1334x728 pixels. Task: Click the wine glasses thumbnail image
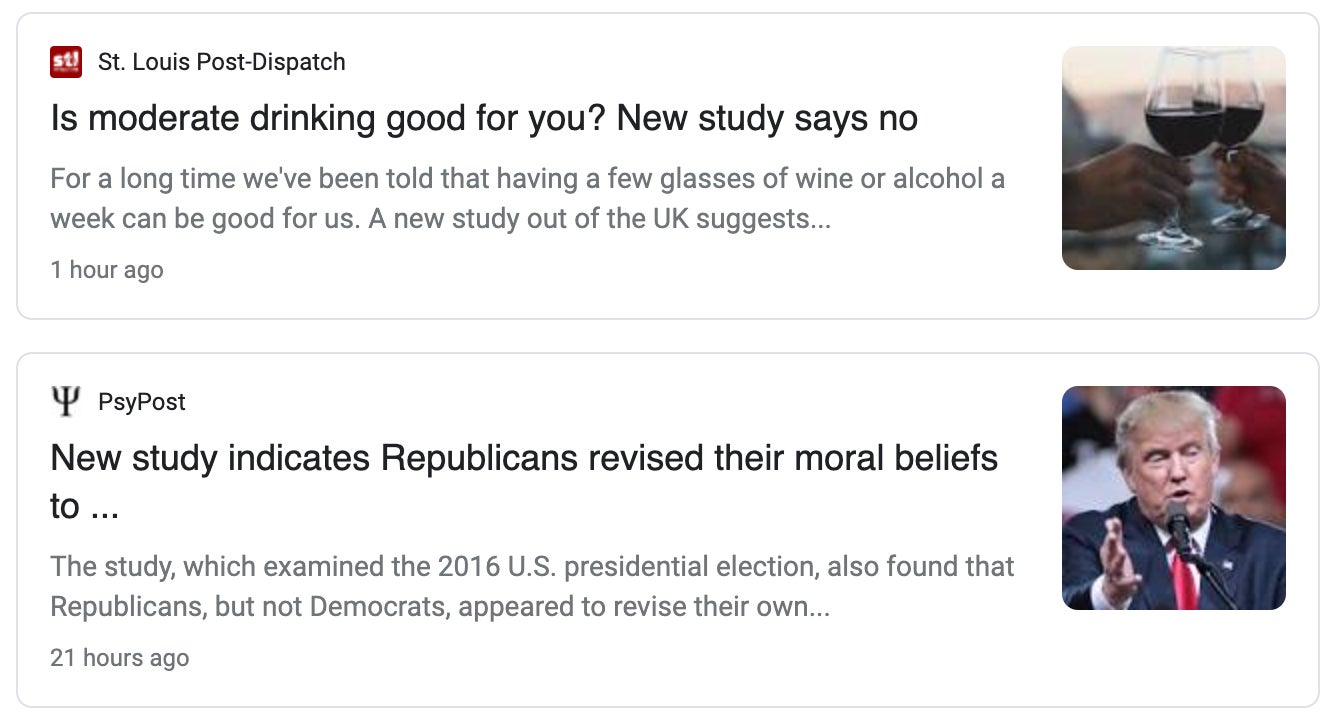click(1173, 158)
